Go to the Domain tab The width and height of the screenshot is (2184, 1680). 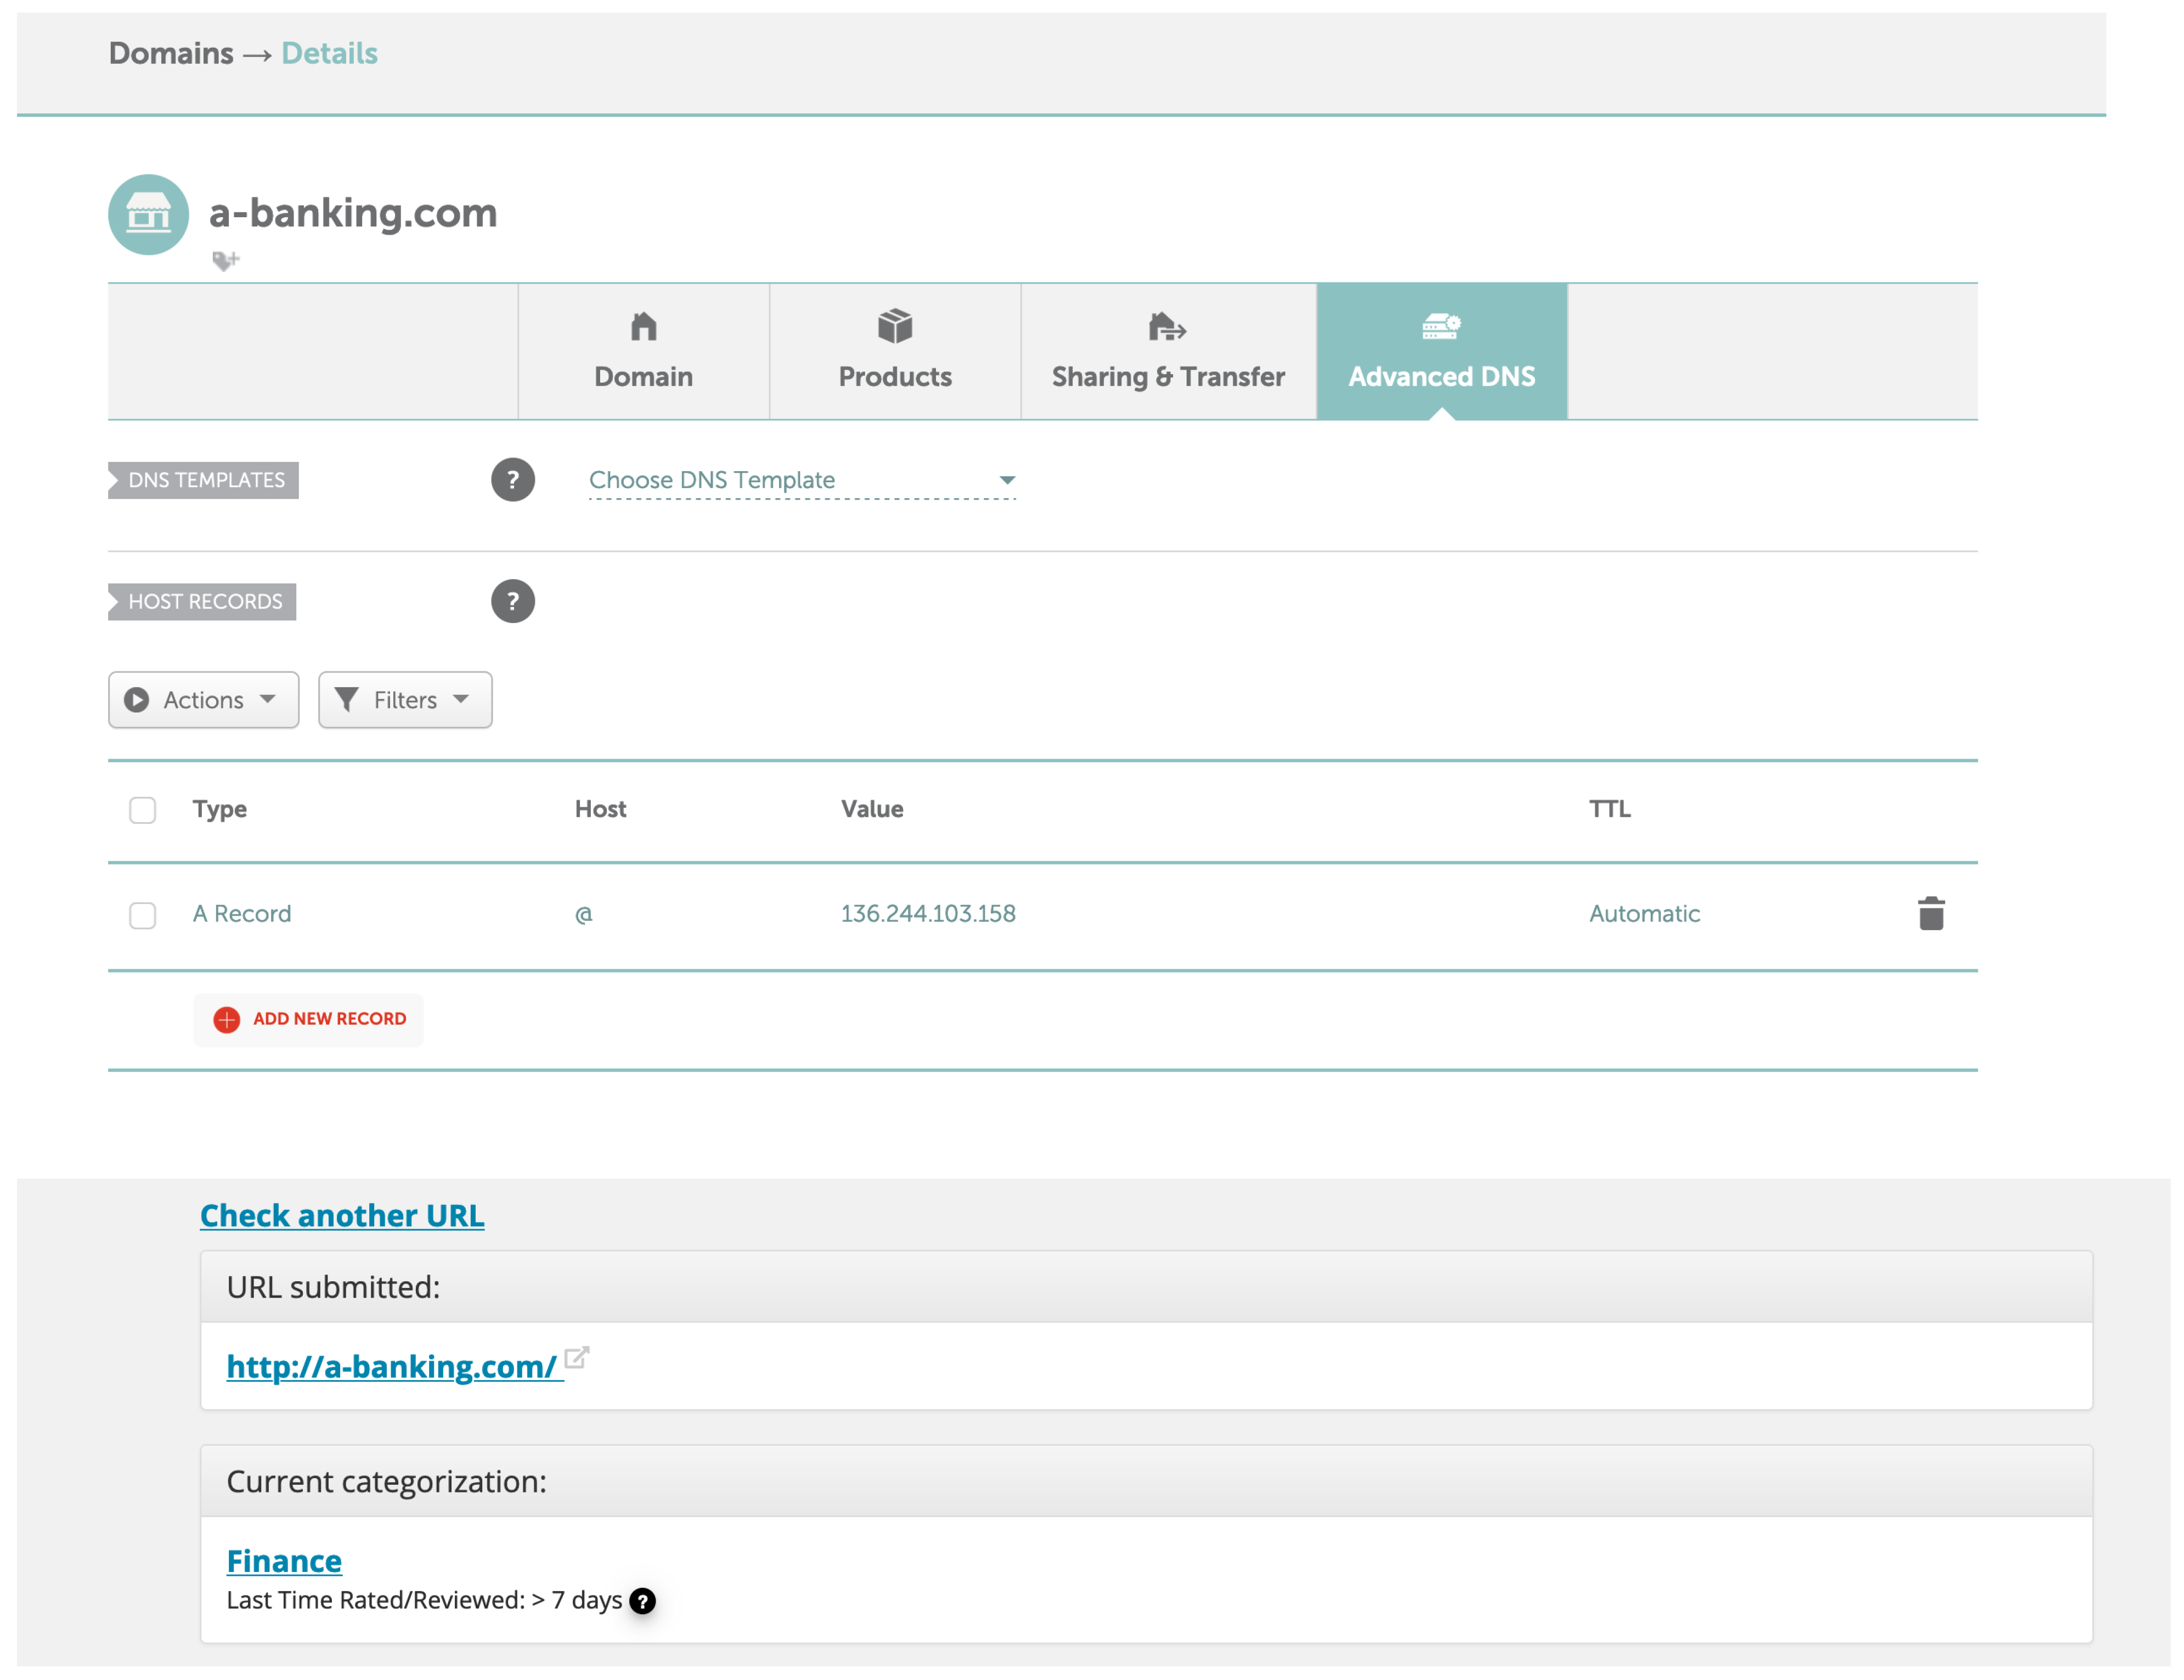click(x=643, y=351)
